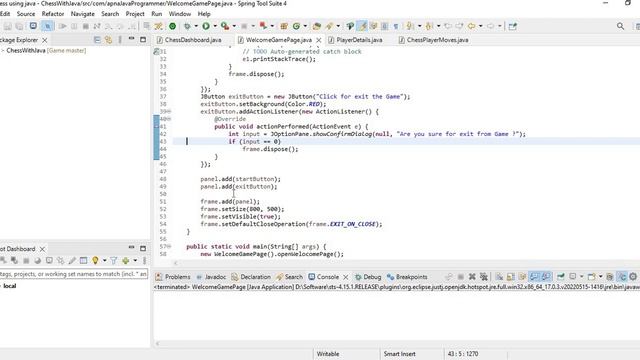The width and height of the screenshot is (640, 360).
Task: Click the Remove All Terminated Launches console icon
Action: point(484,277)
